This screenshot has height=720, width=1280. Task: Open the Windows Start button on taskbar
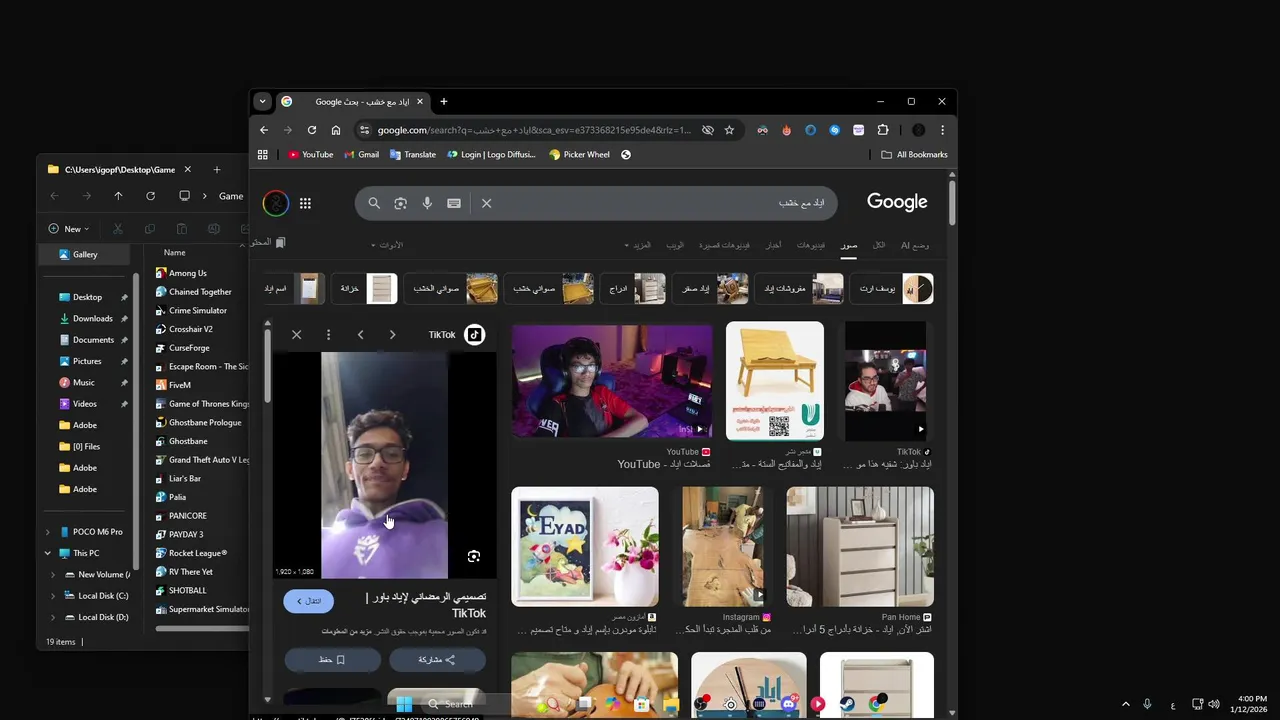404,704
